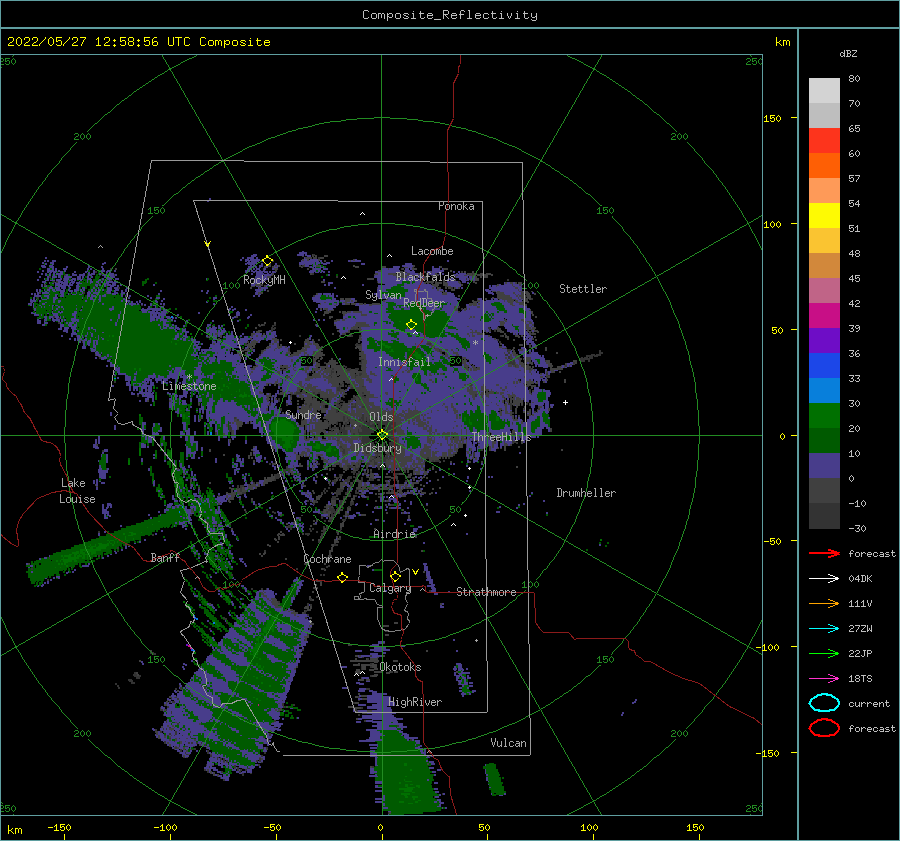
Task: Click the RockyMH label
Action: click(264, 280)
